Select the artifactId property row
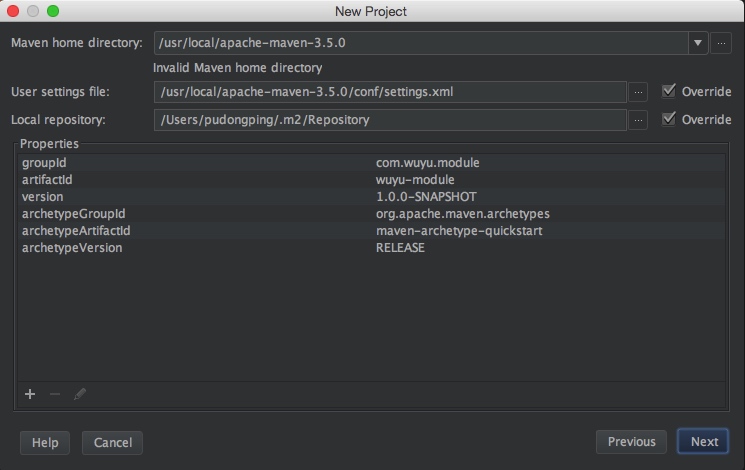Viewport: 745px width, 470px height. click(372, 180)
